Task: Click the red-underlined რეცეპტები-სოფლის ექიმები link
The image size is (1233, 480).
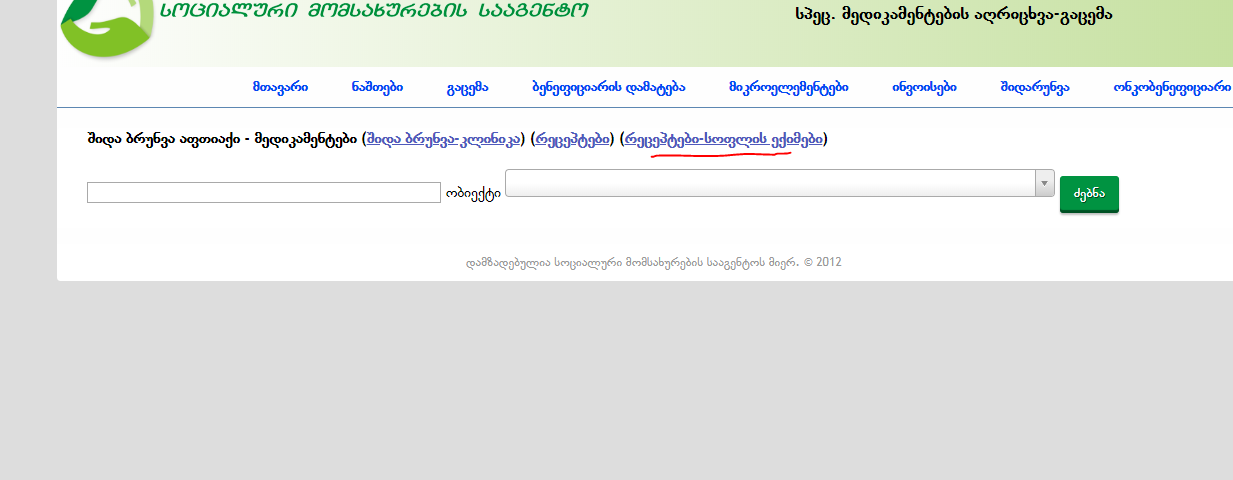Action: click(x=724, y=140)
